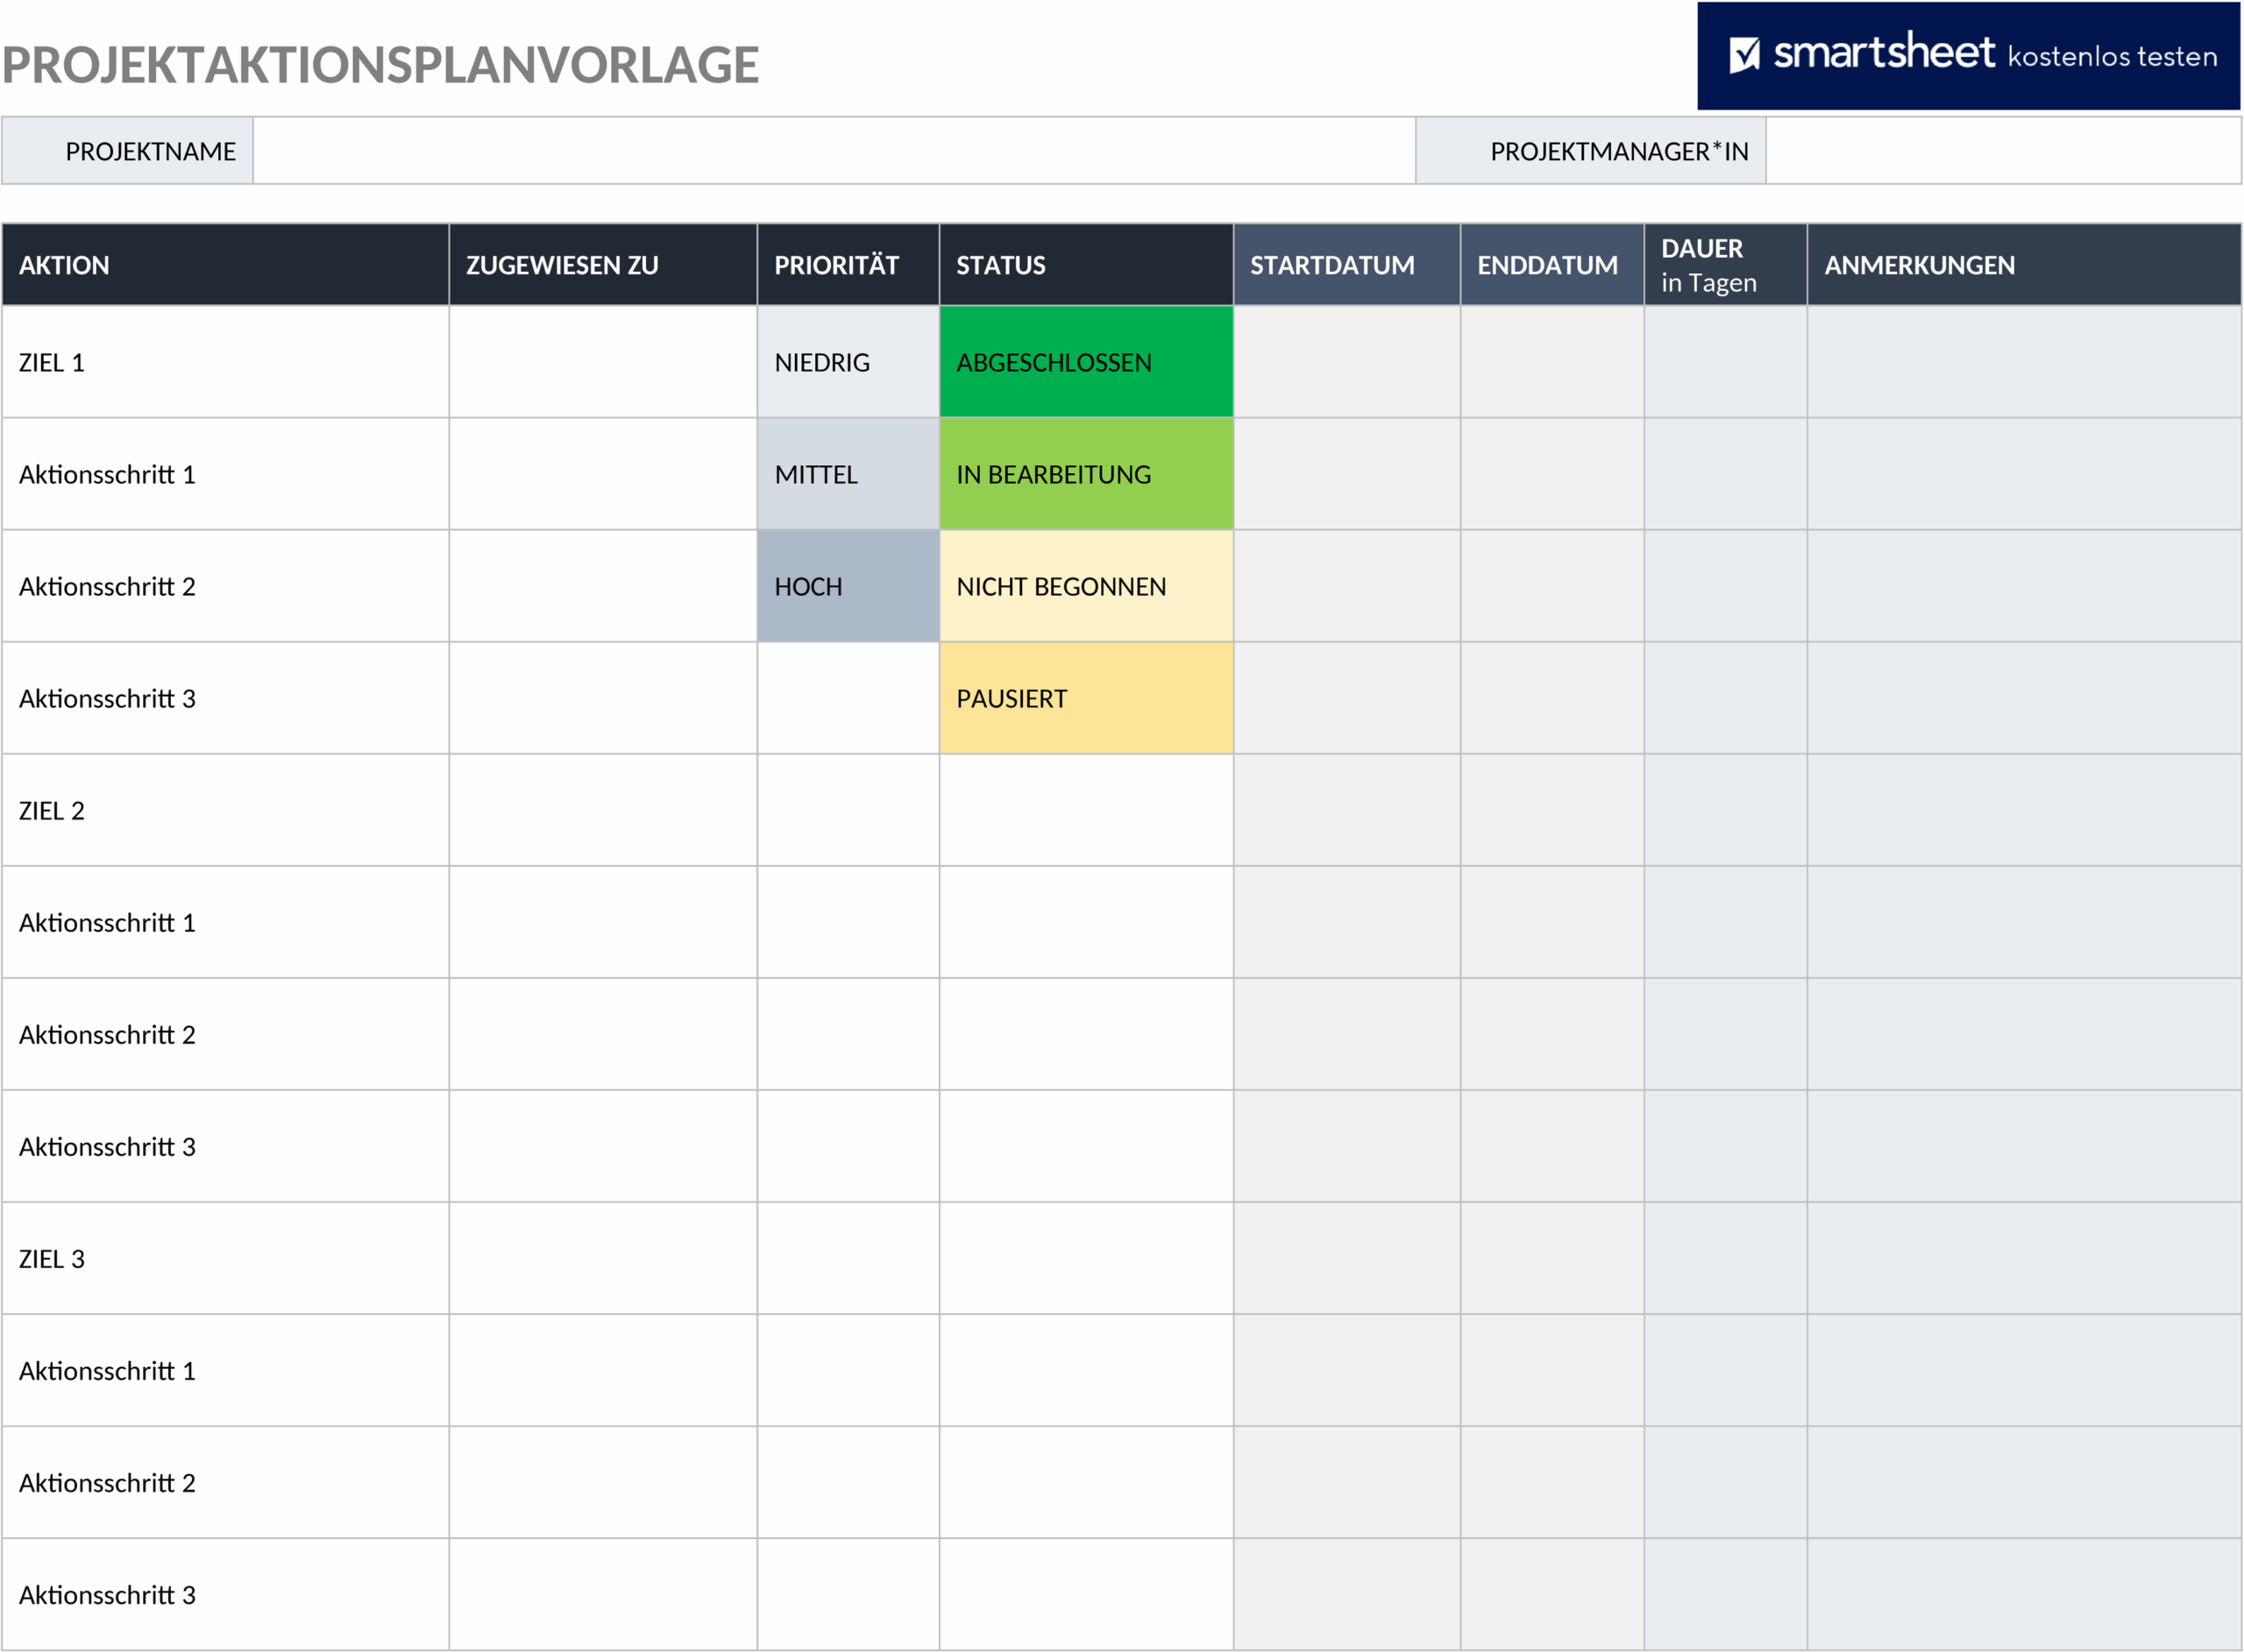Viewport: 2244px width, 1652px height.
Task: Click the Priorität cell of ZIEL 1's Aktionsschritt 3
Action: coord(848,698)
